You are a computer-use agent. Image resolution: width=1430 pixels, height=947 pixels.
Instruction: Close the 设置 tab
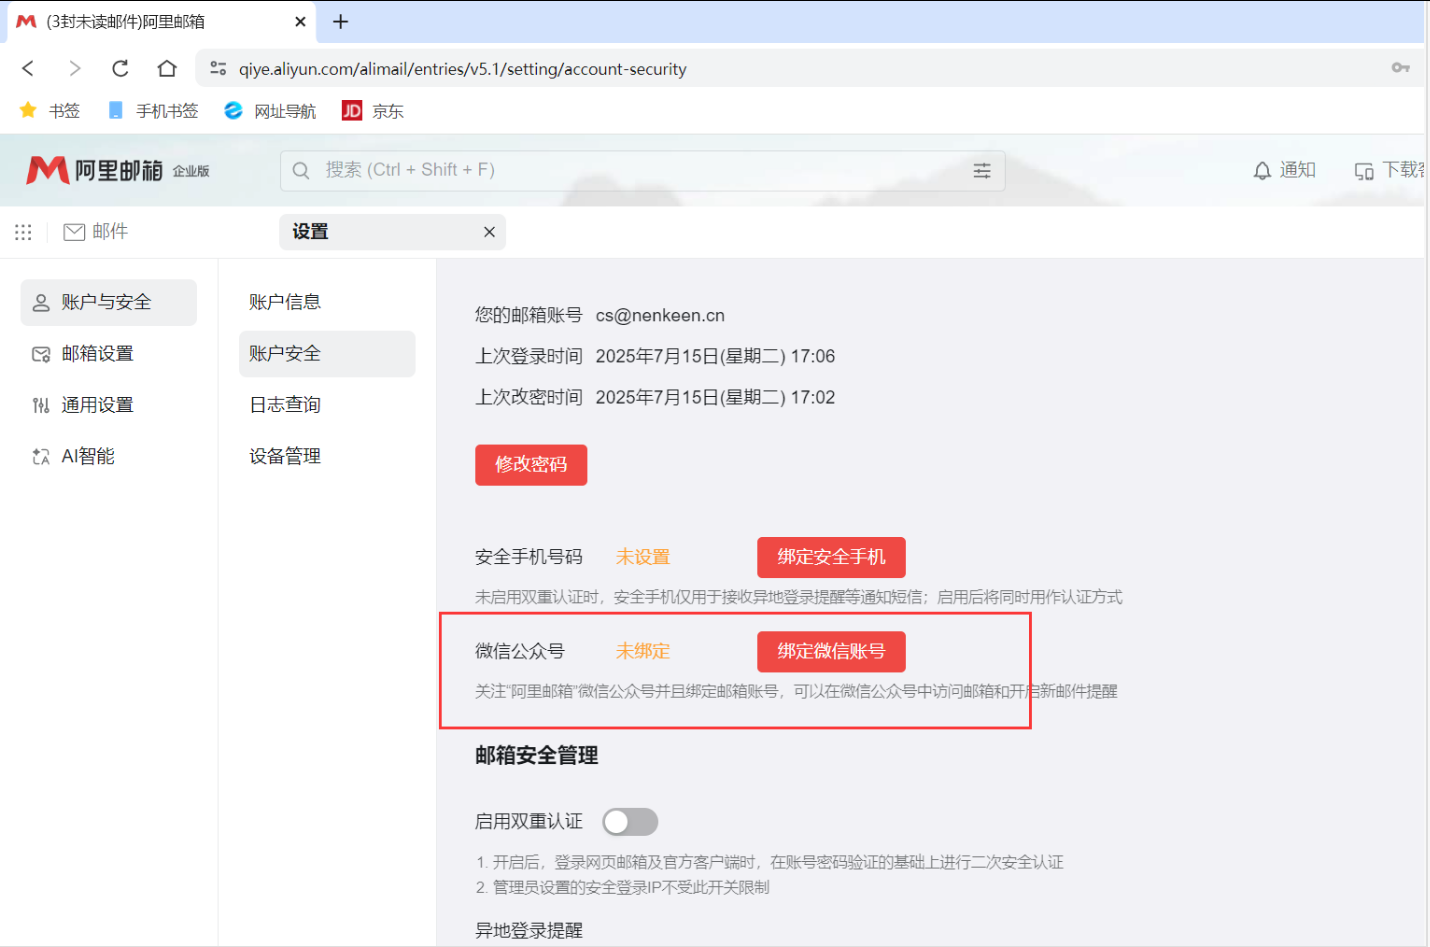pyautogui.click(x=489, y=232)
